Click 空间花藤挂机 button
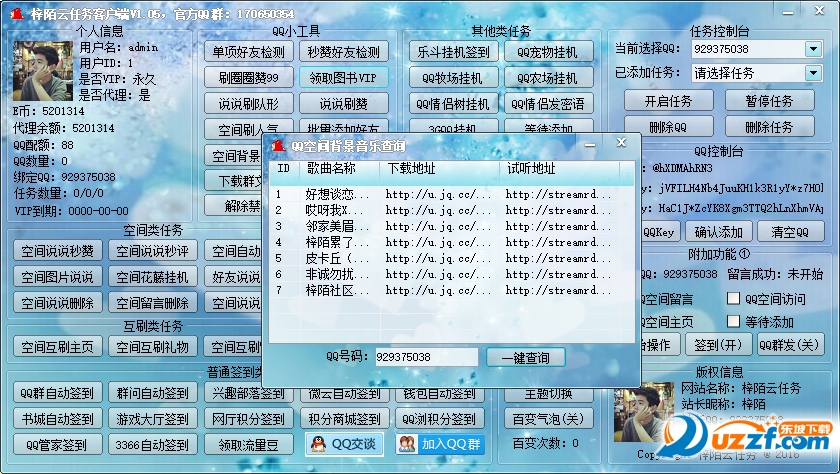This screenshot has width=840, height=474. 153,277
